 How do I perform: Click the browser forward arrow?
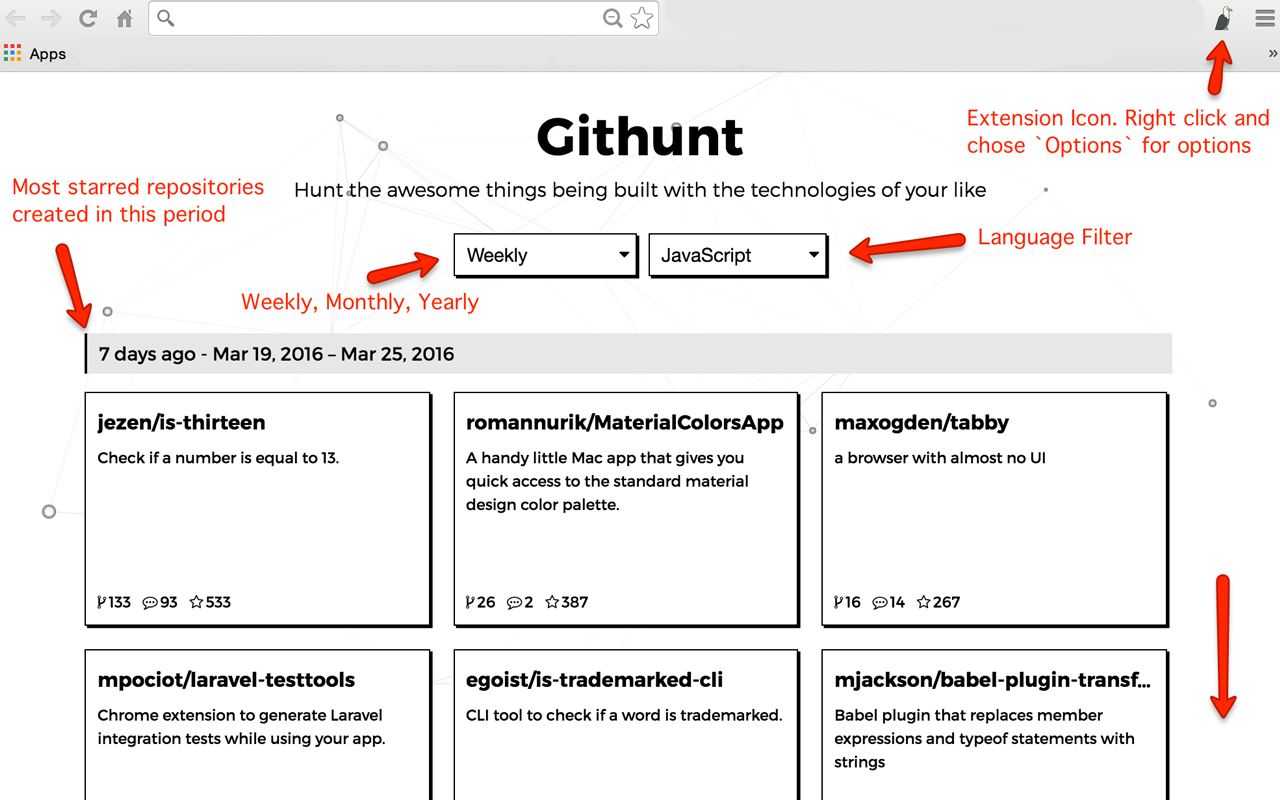51,18
